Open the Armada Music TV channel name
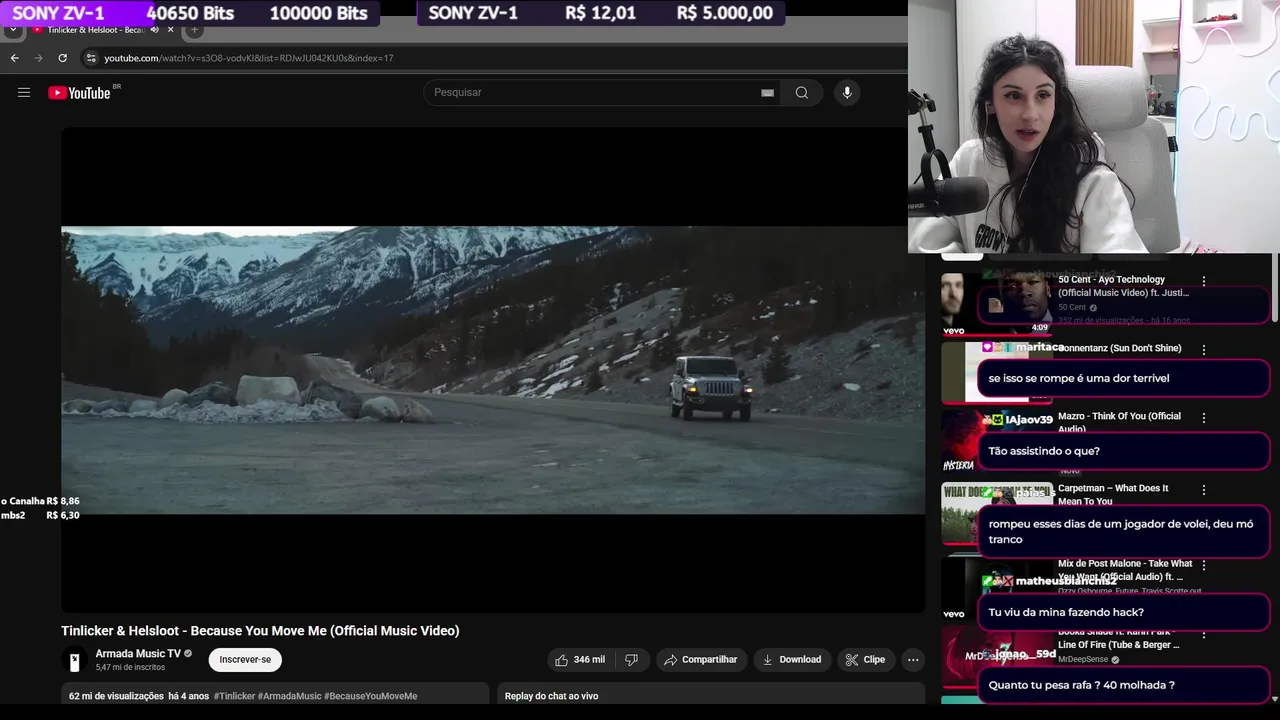 pyautogui.click(x=138, y=654)
